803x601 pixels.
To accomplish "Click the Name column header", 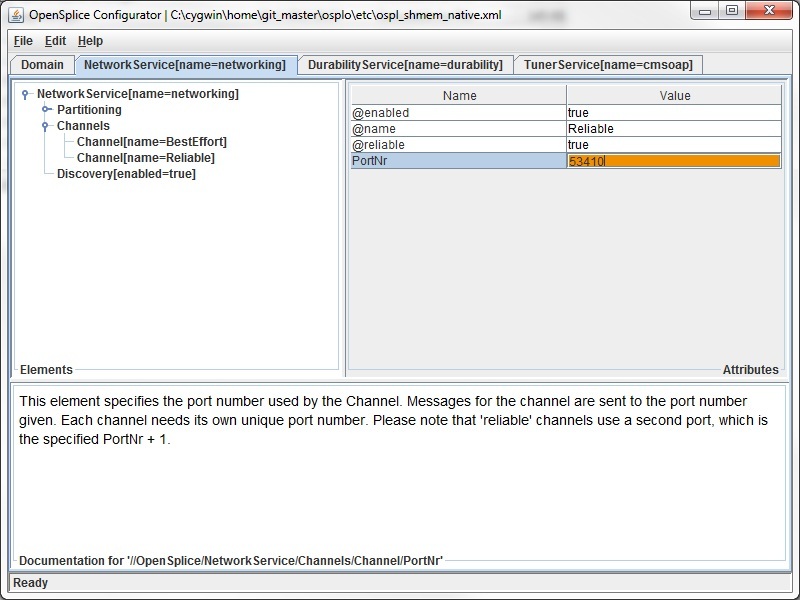I will pyautogui.click(x=459, y=96).
